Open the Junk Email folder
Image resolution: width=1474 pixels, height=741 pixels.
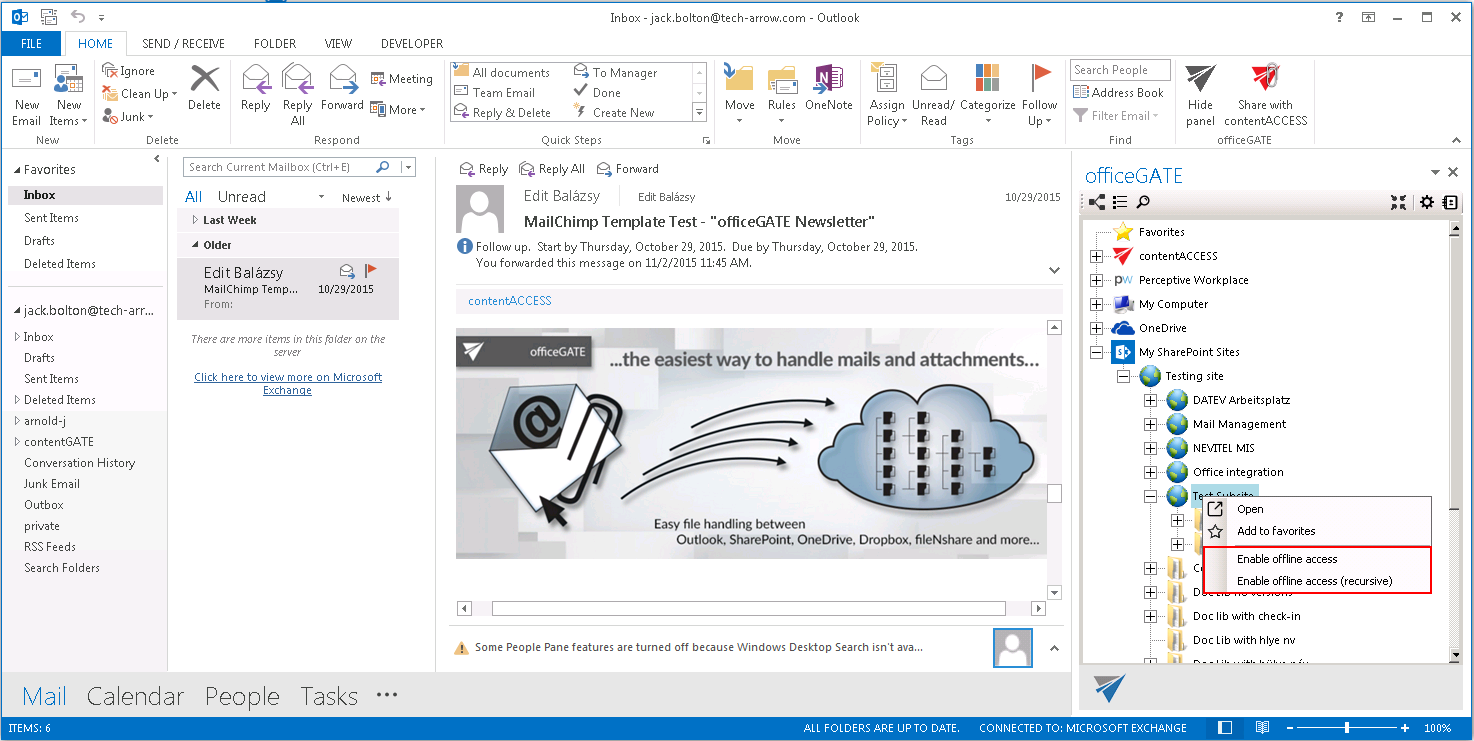52,484
